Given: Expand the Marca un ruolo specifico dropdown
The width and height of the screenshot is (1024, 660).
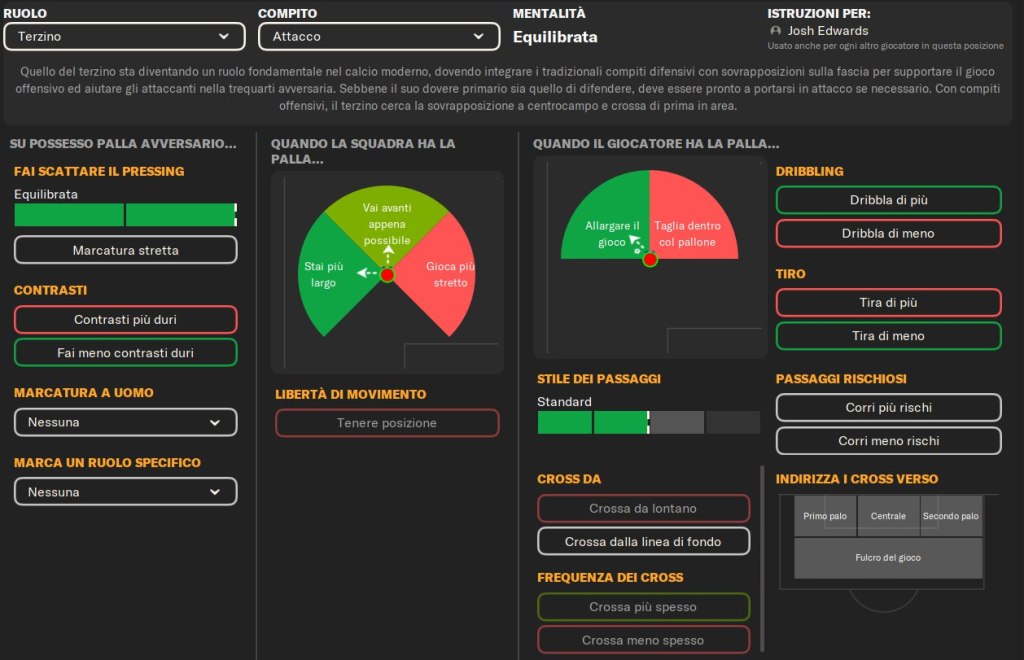Looking at the screenshot, I should [x=125, y=492].
